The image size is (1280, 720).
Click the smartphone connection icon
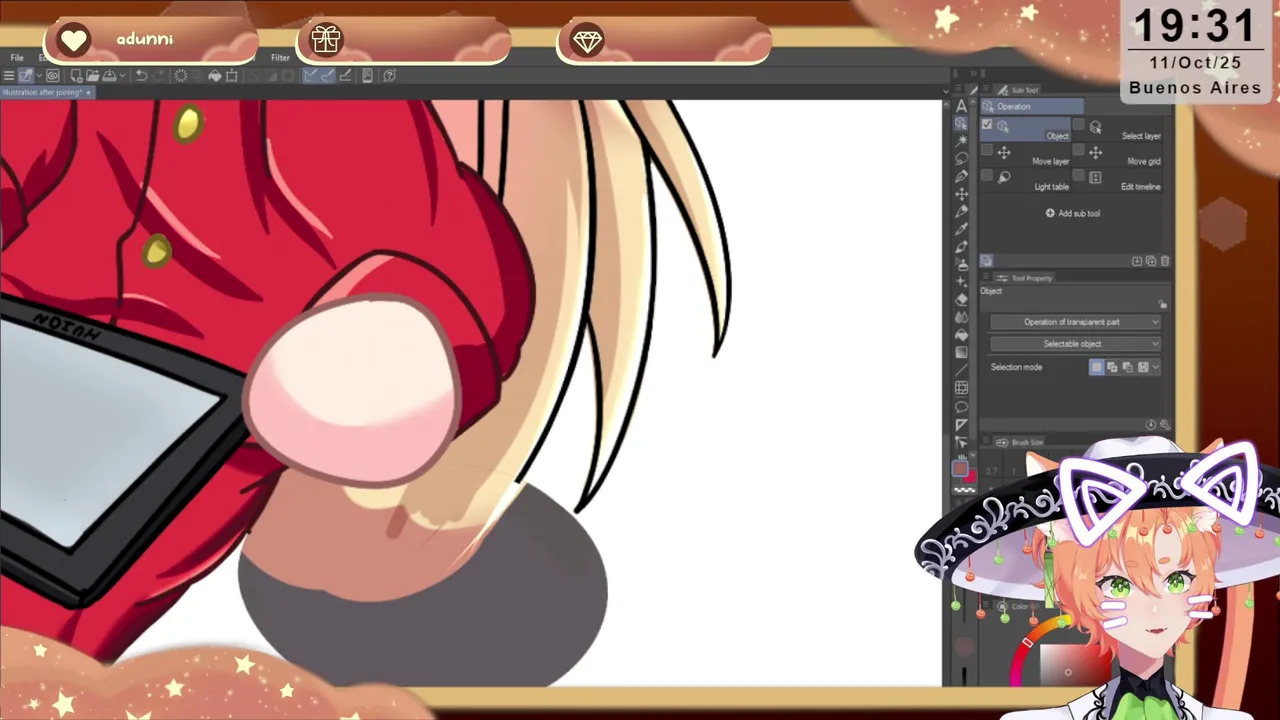367,76
